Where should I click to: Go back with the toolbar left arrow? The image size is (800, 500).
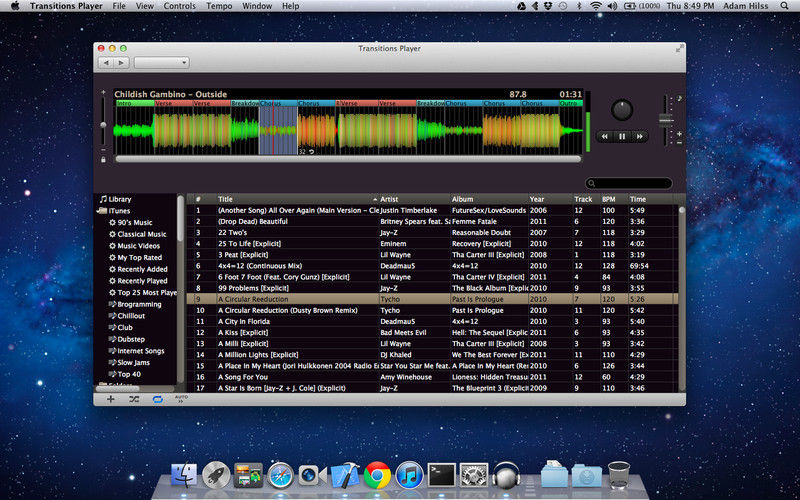(x=106, y=63)
